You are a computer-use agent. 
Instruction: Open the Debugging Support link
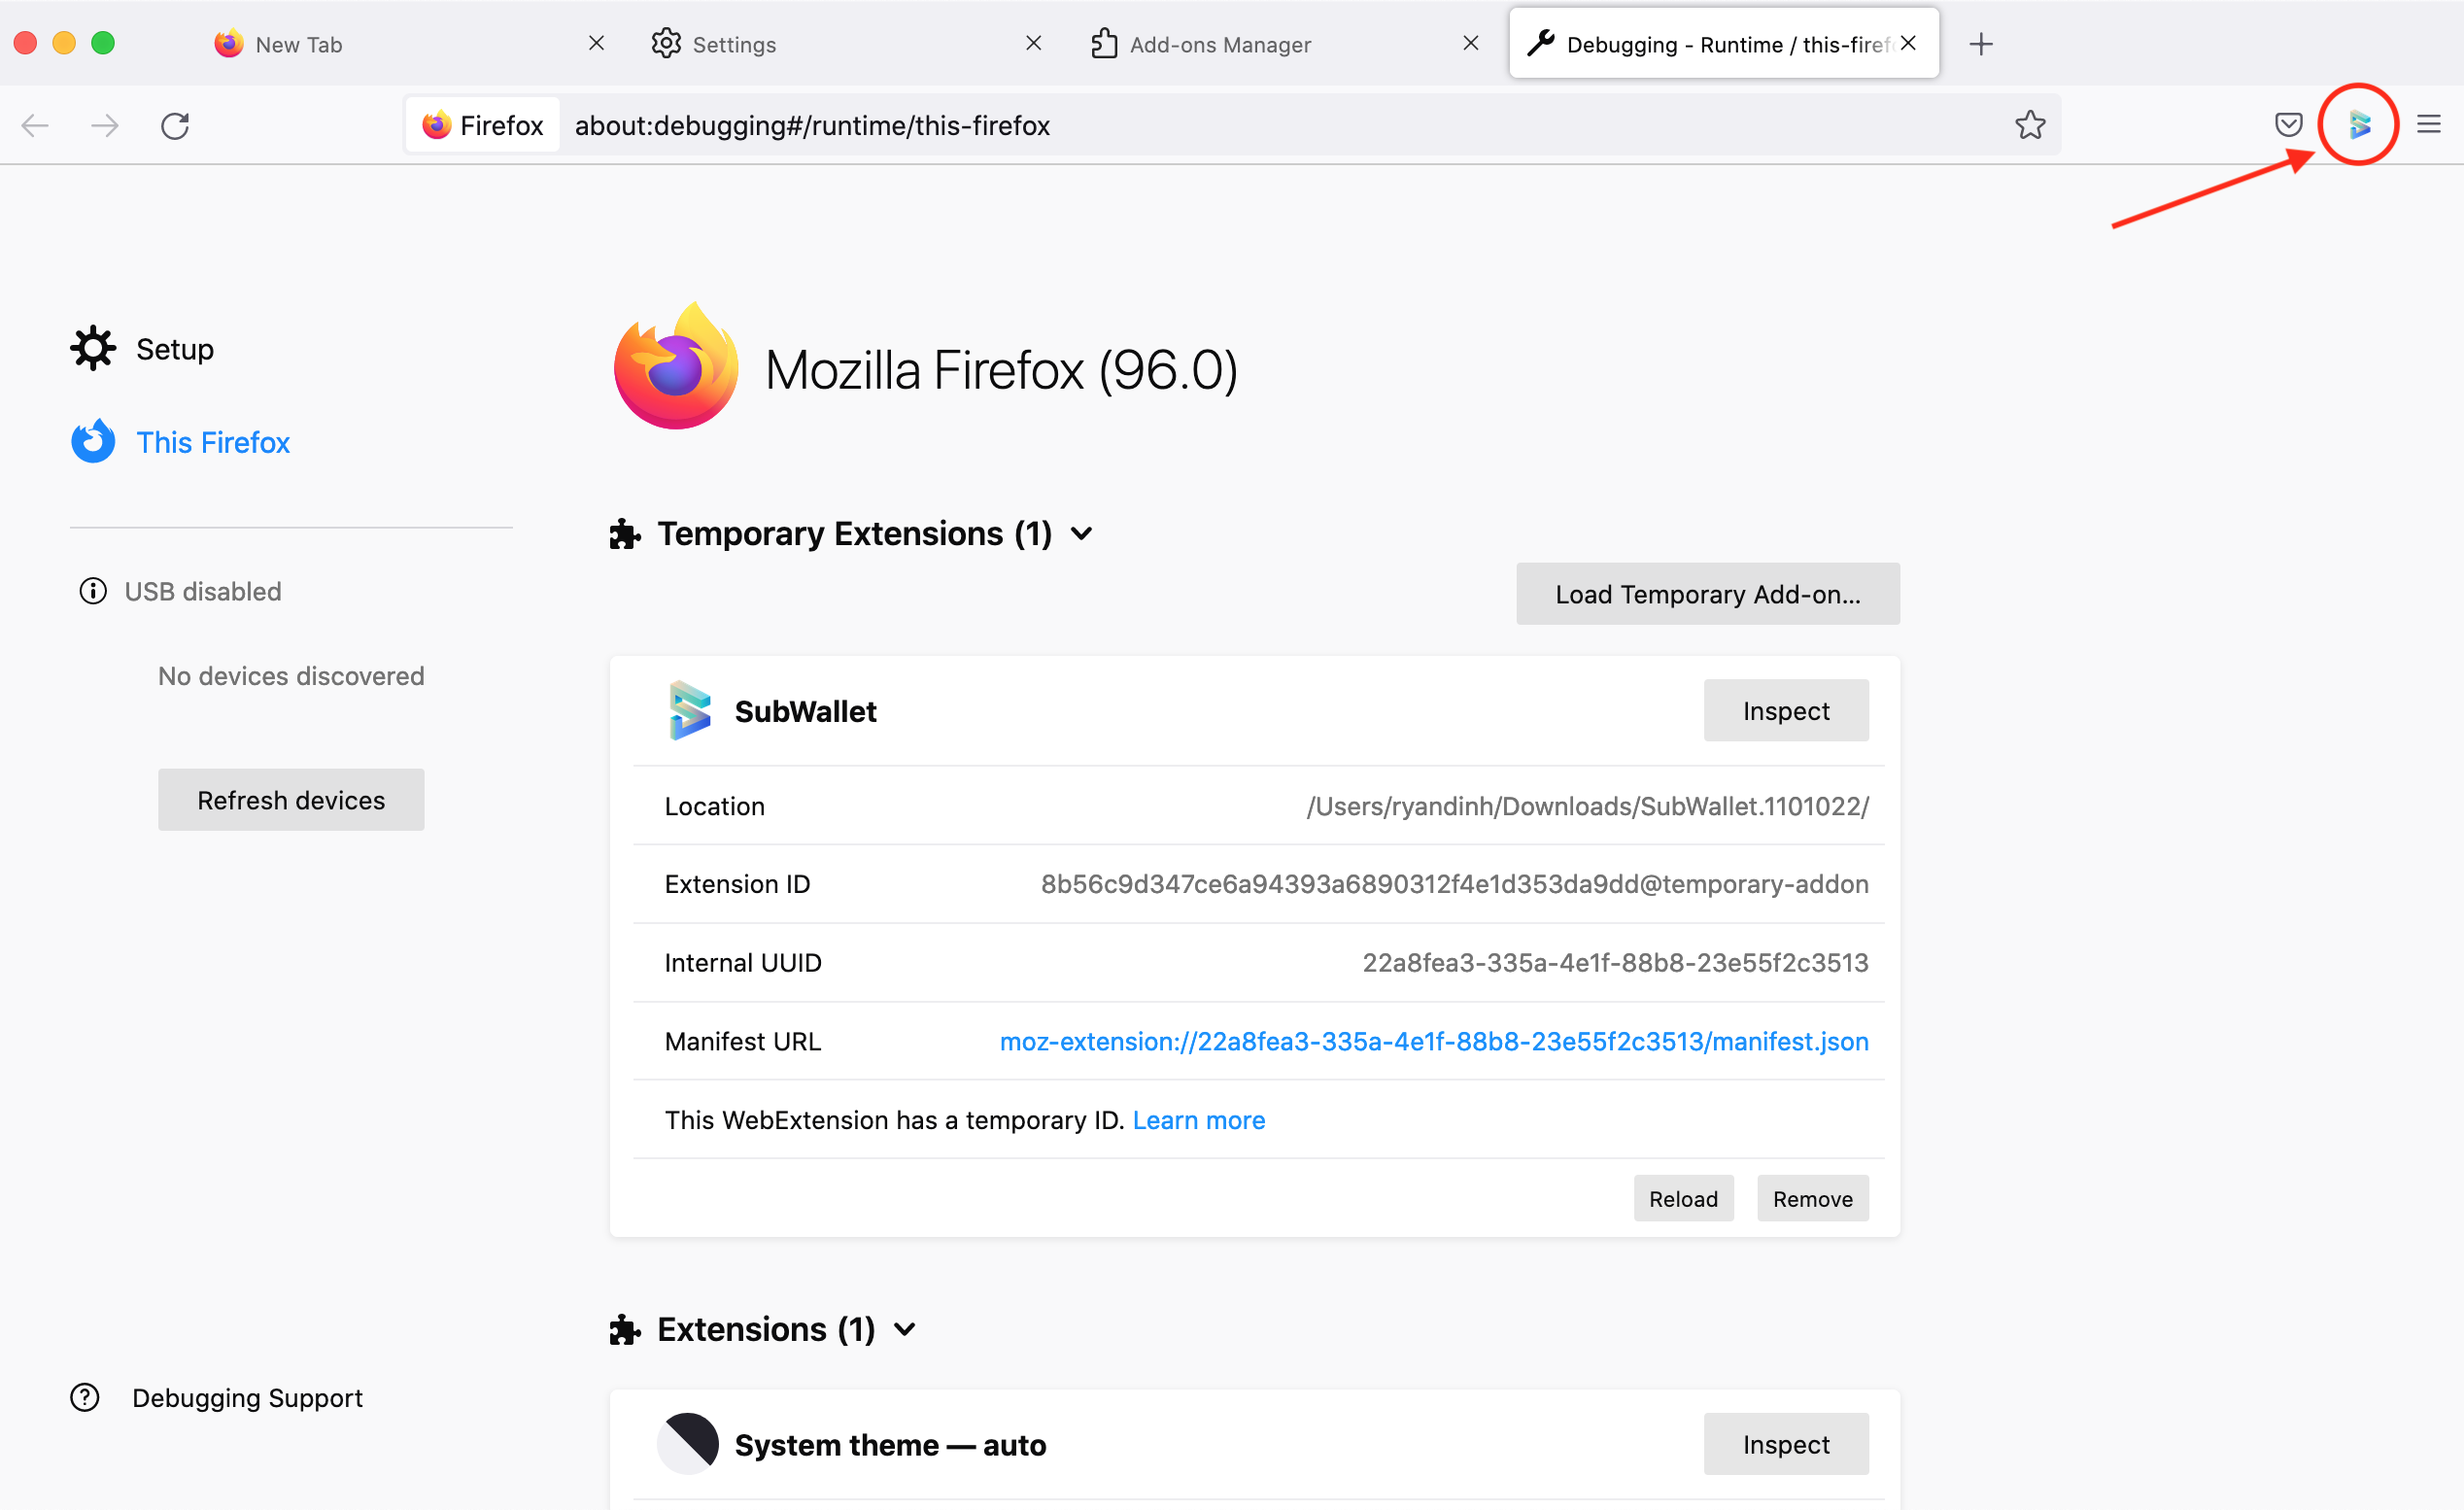coord(247,1397)
